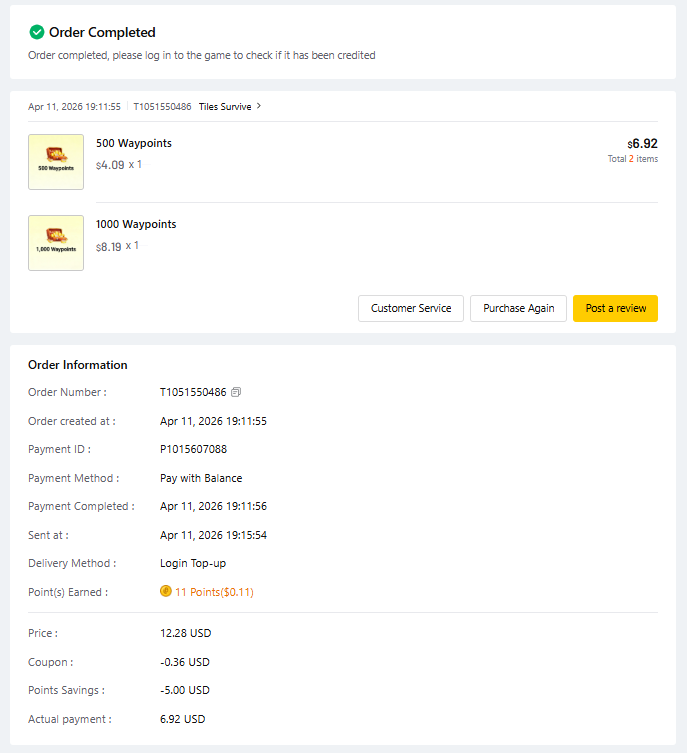Open the Tiles Survive game link
Screen dimensions: 687x753
(225, 106)
